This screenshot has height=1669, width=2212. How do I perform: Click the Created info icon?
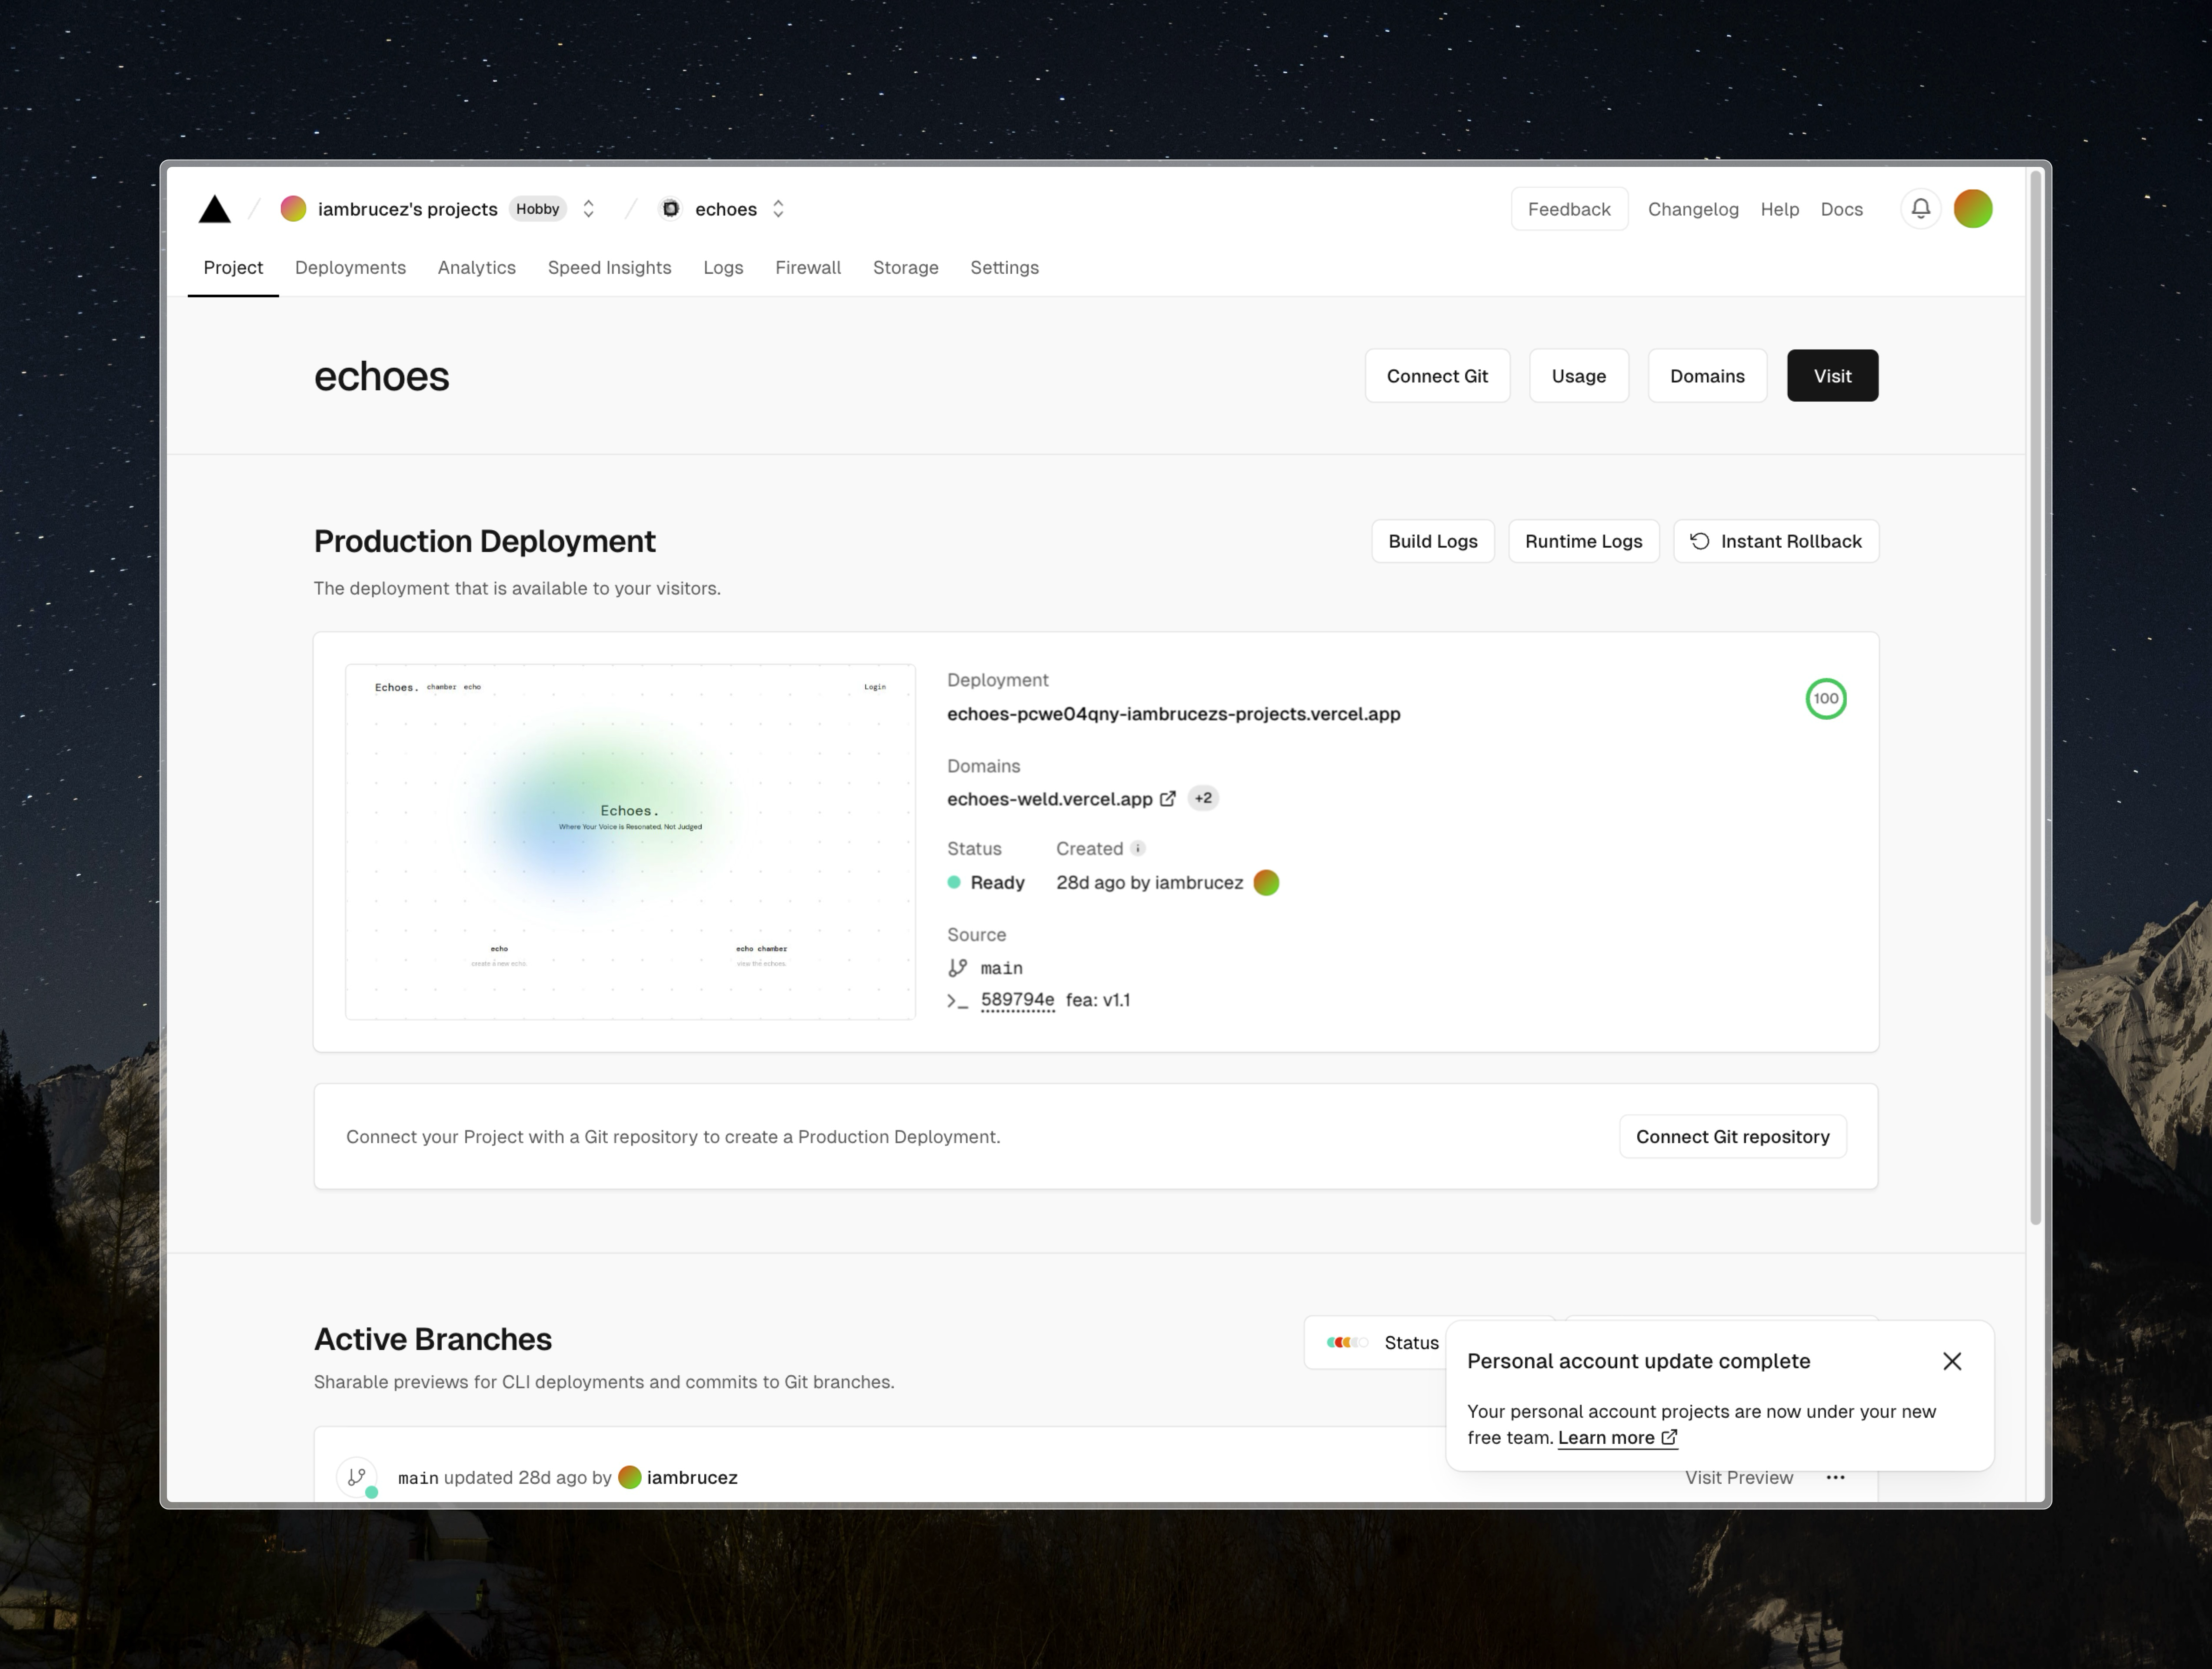point(1138,848)
